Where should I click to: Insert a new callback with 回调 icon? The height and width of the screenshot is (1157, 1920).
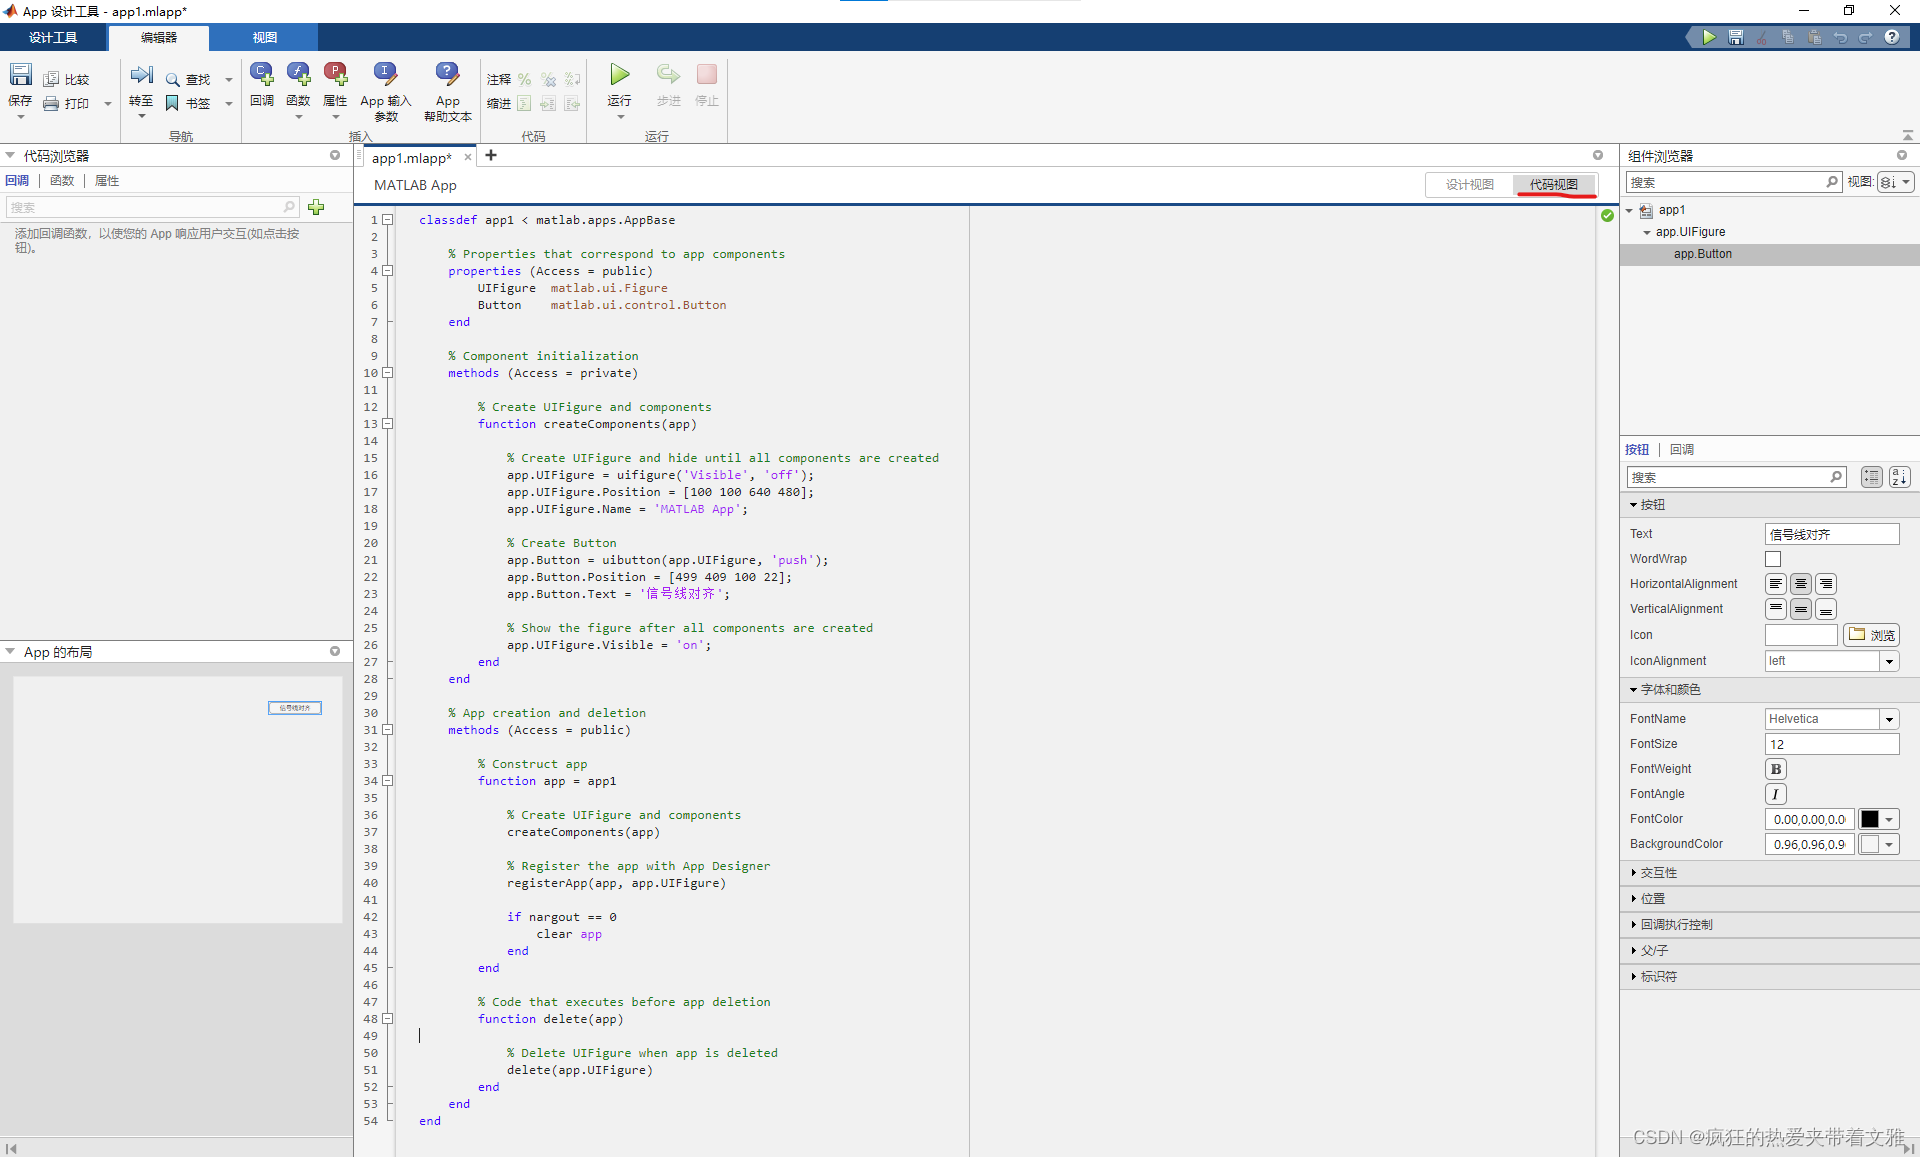(262, 75)
